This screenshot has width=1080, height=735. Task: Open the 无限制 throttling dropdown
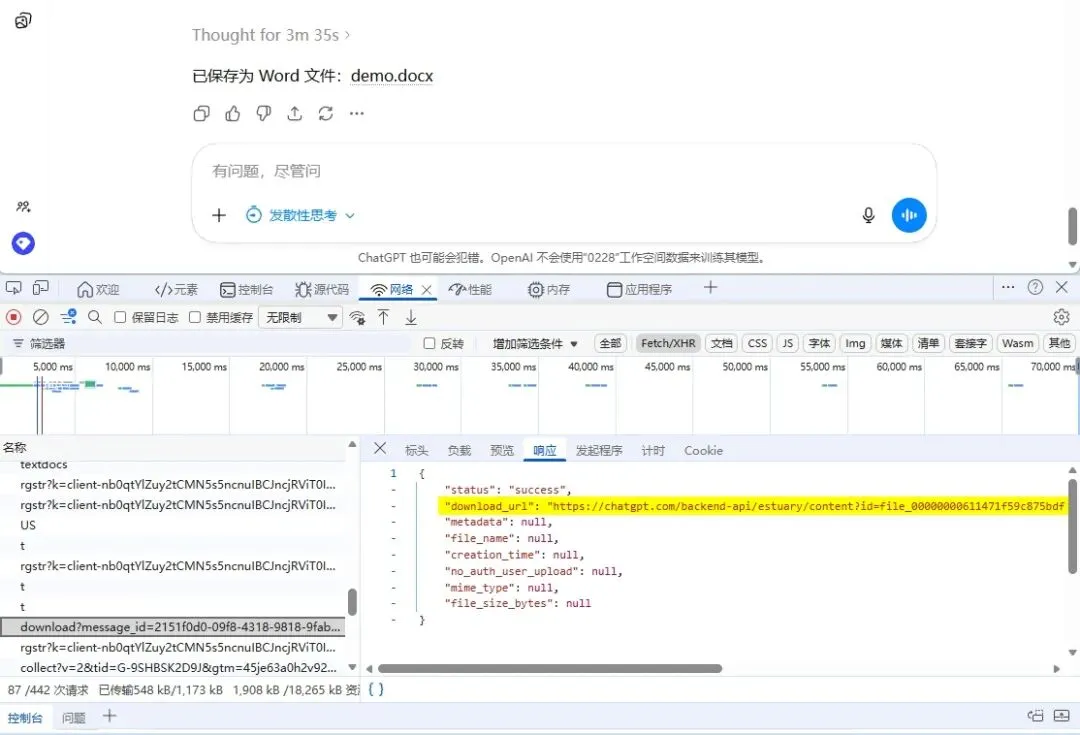[300, 318]
